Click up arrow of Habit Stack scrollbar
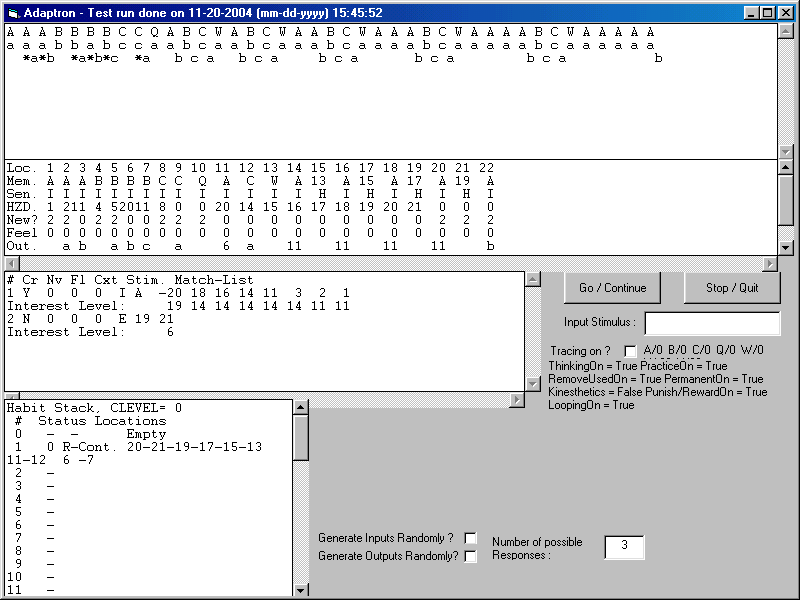 [x=301, y=407]
